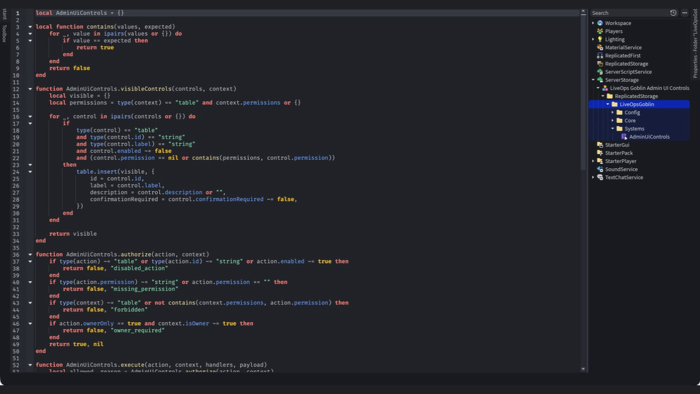Collapse the LiveOpsGoblin folder

pyautogui.click(x=608, y=104)
